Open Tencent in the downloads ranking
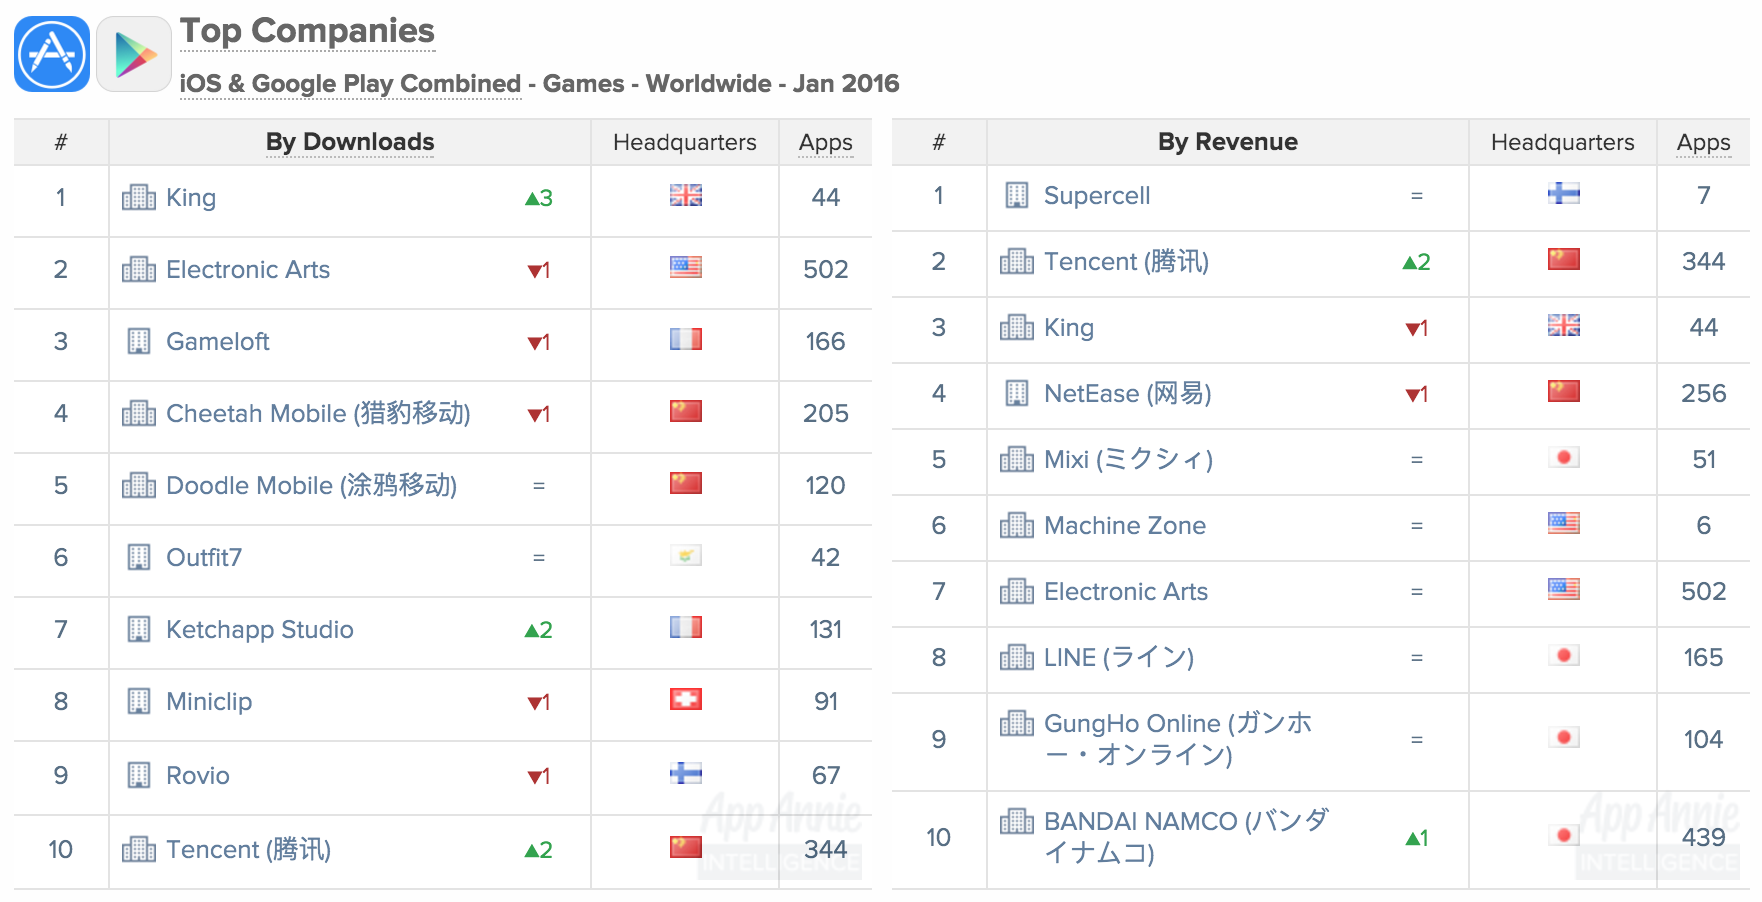Image resolution: width=1762 pixels, height=902 pixels. click(248, 849)
